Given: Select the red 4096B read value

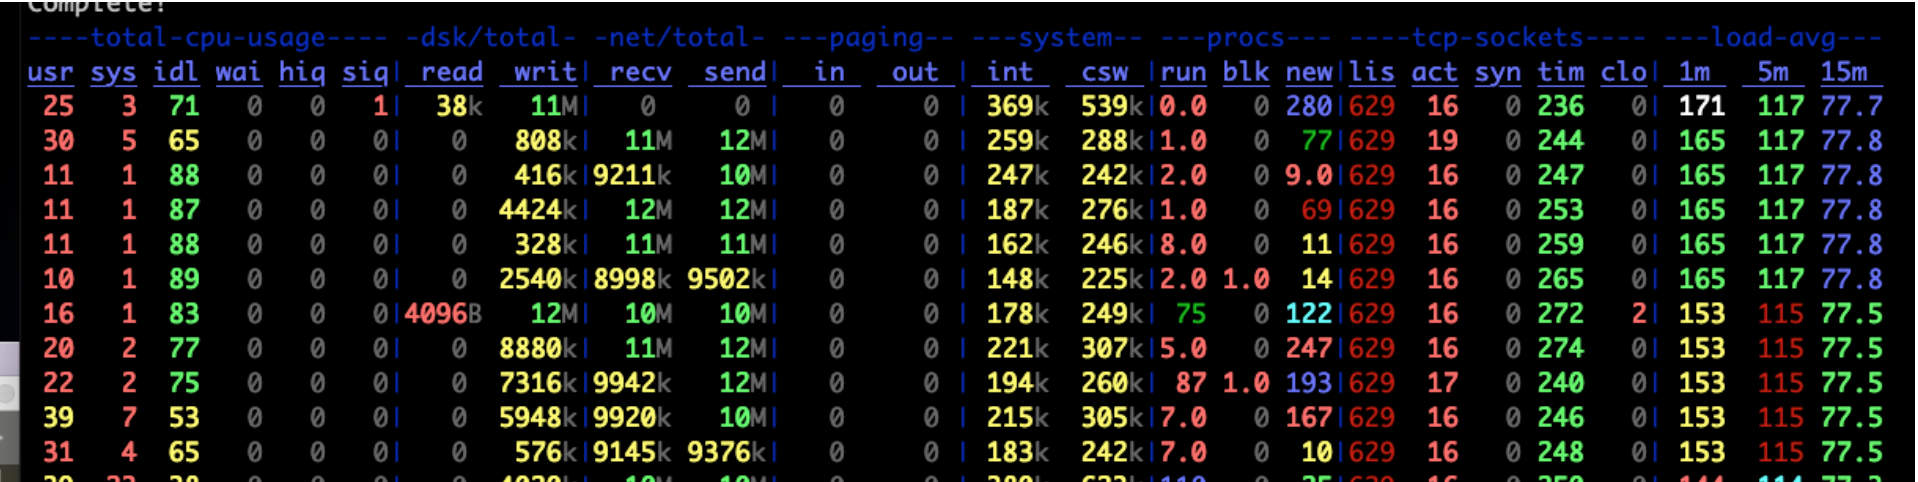Looking at the screenshot, I should pos(443,314).
